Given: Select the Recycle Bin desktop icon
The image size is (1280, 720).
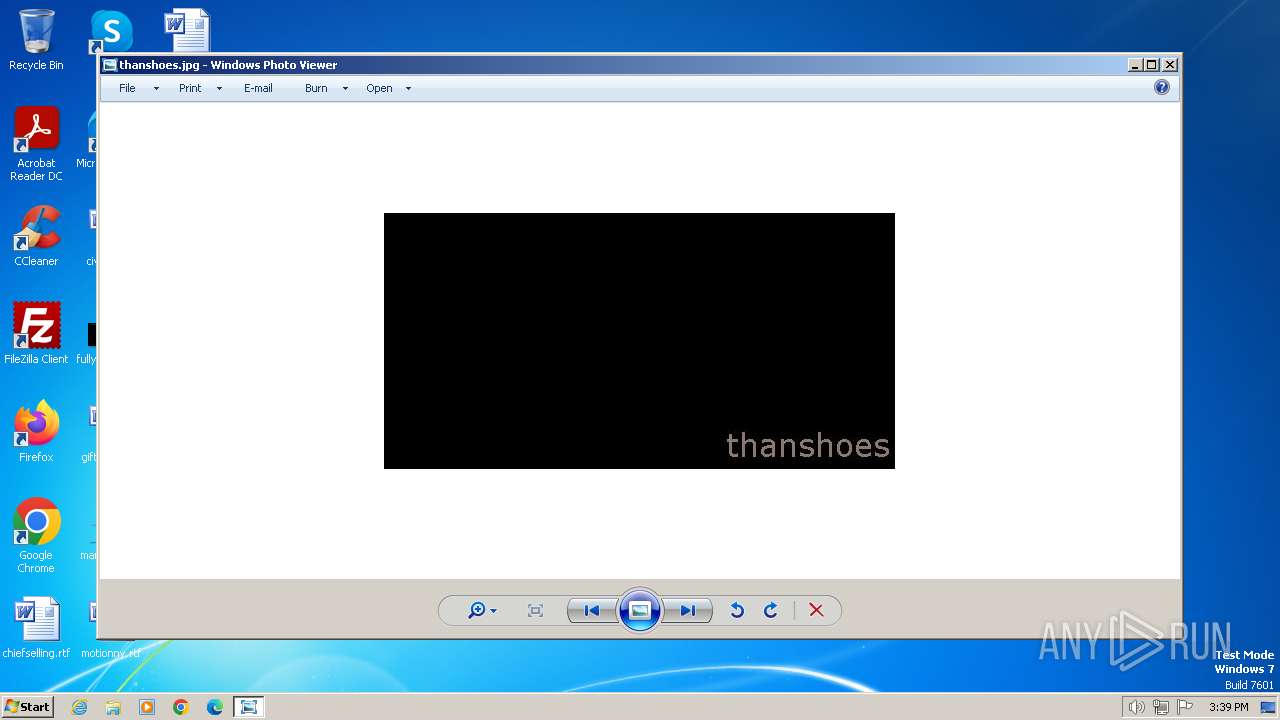Looking at the screenshot, I should click(x=36, y=40).
